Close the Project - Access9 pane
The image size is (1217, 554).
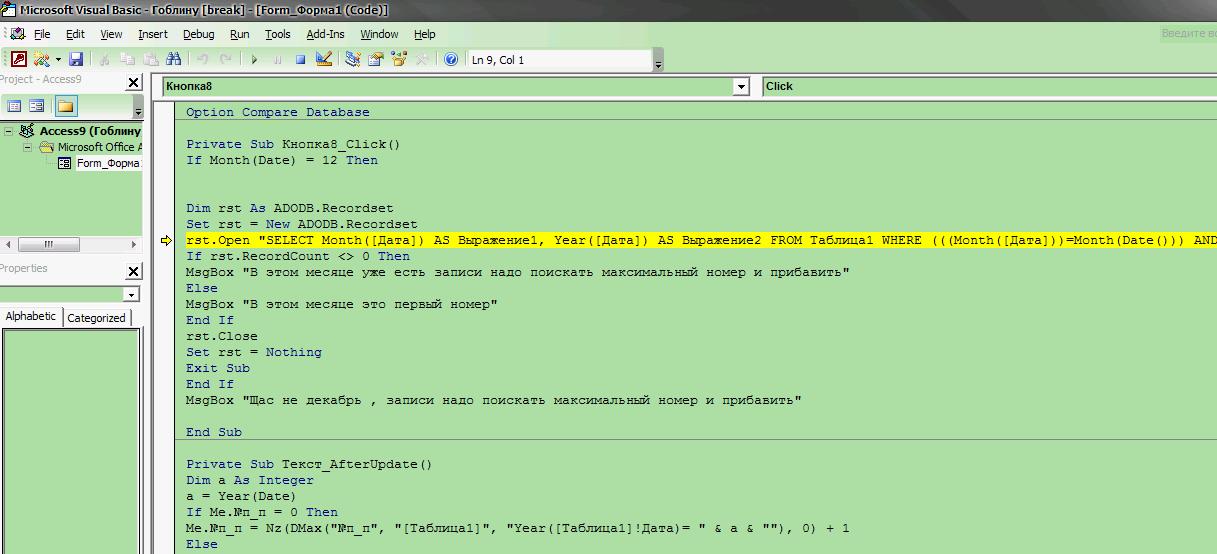coord(134,83)
